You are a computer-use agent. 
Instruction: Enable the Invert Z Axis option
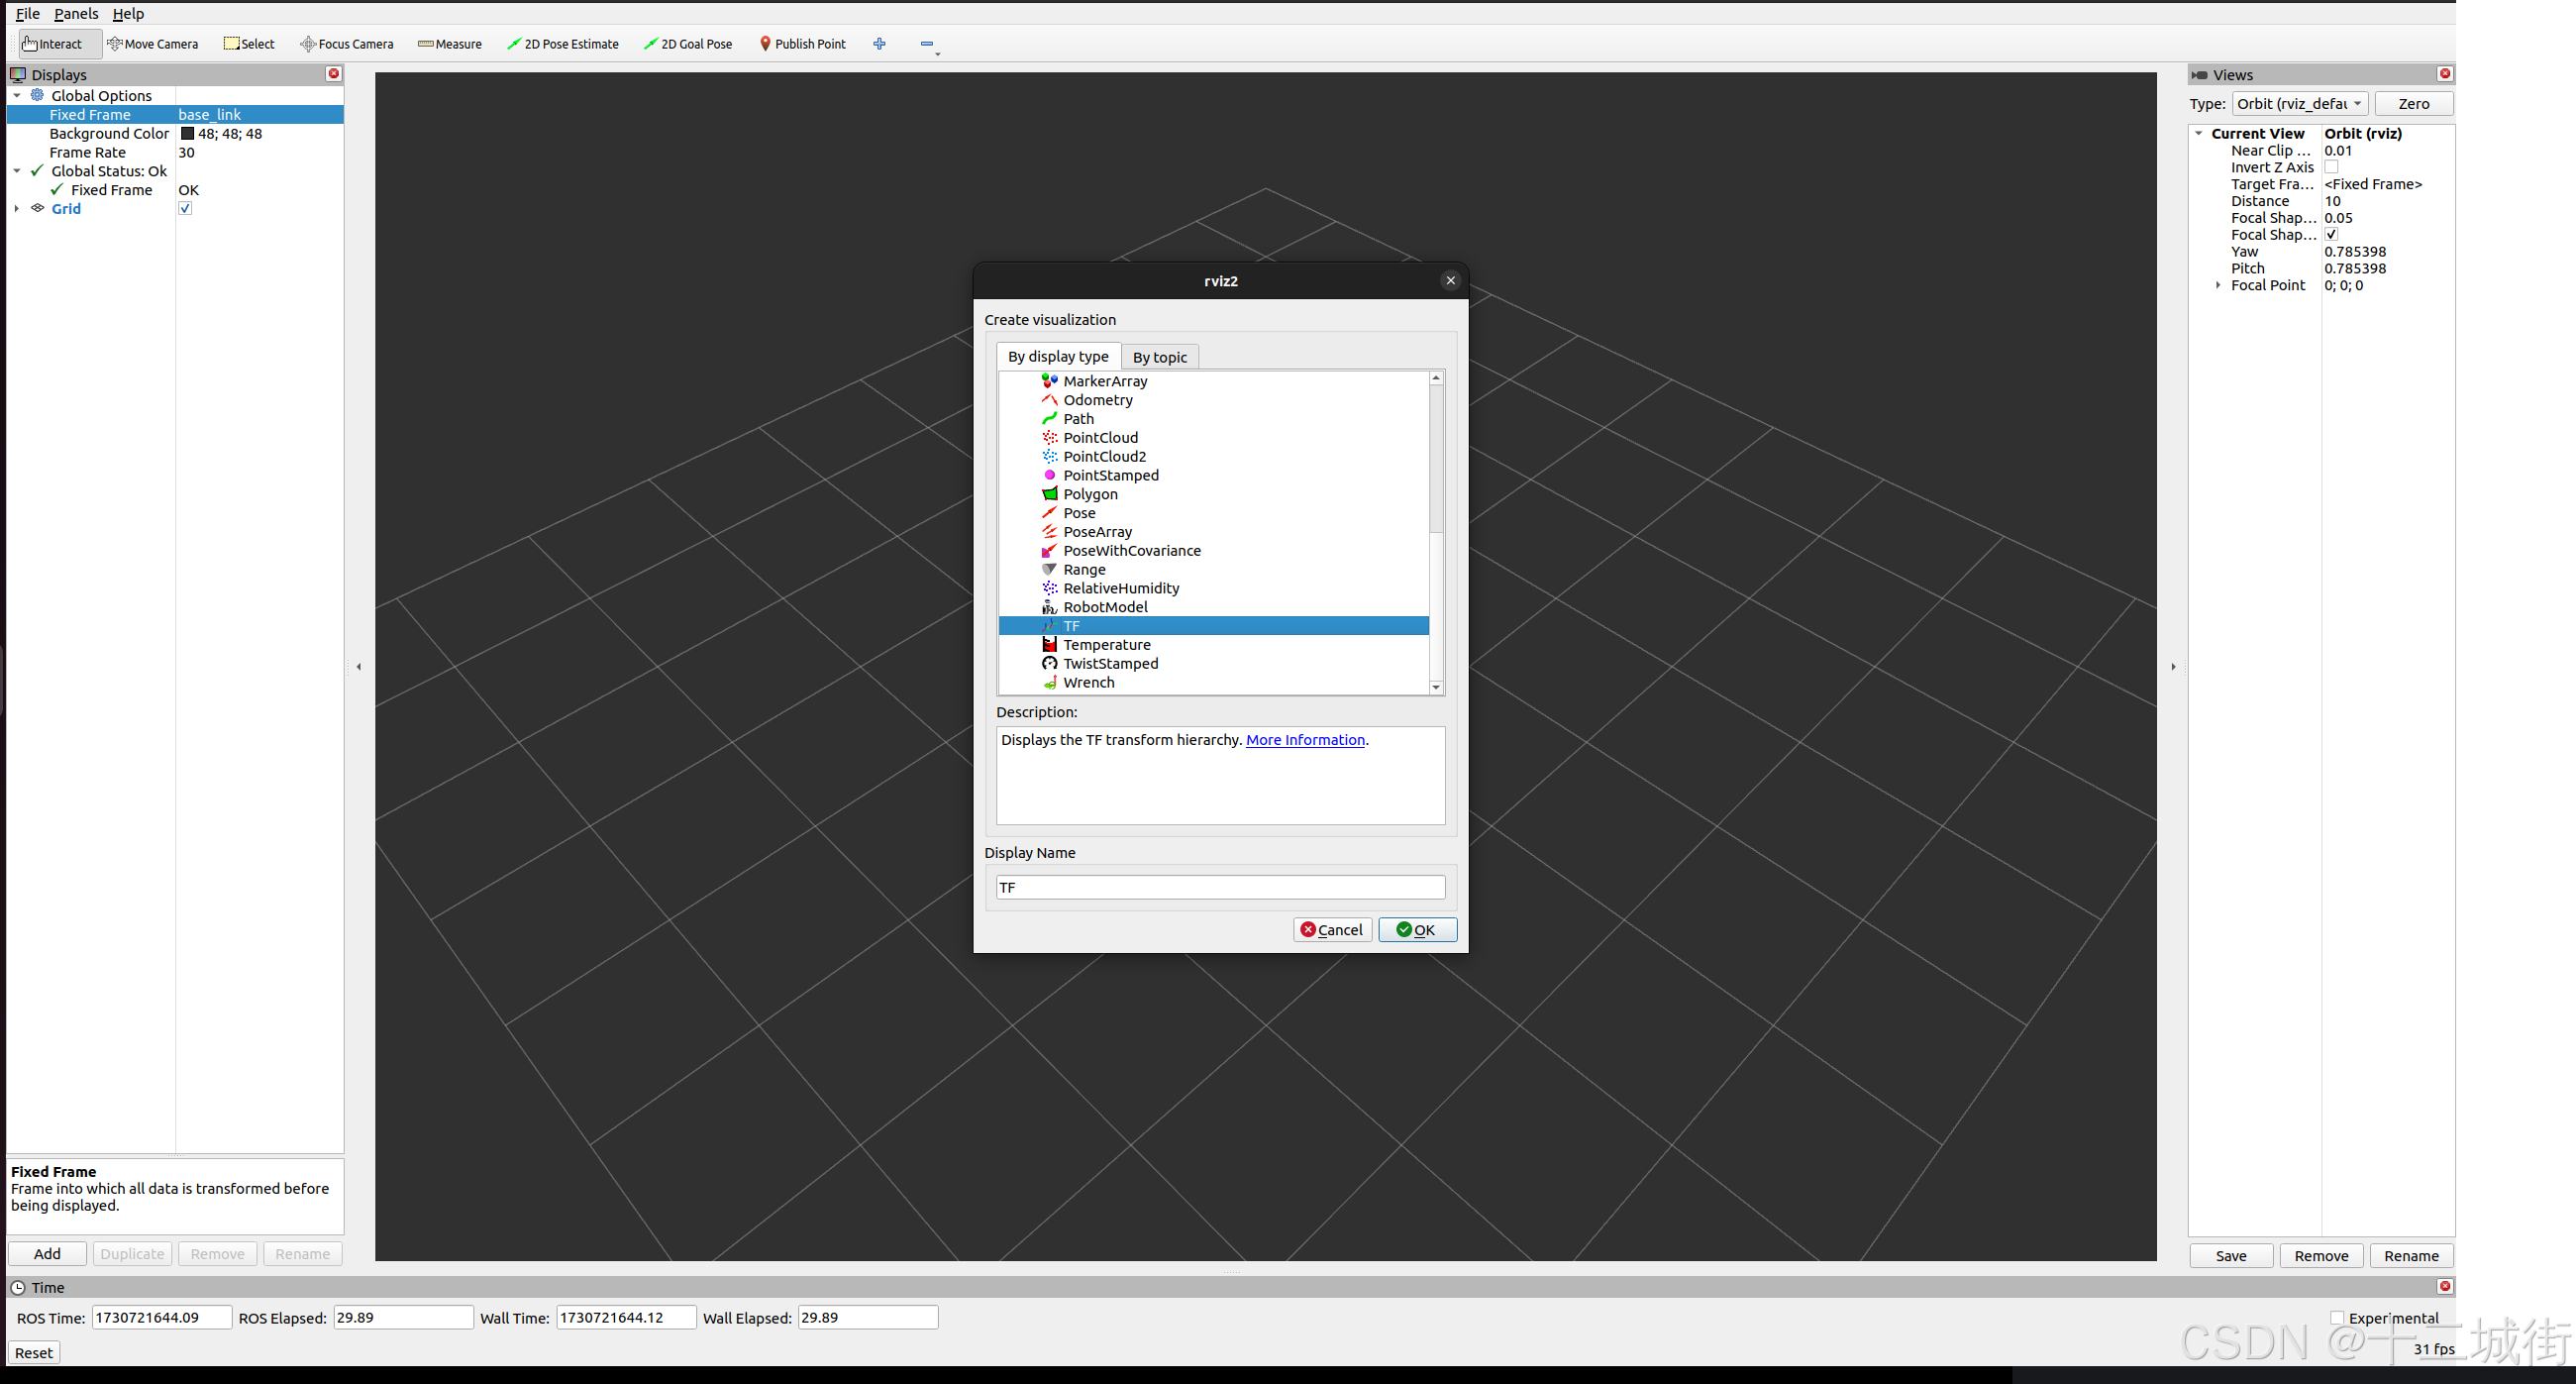click(2331, 166)
